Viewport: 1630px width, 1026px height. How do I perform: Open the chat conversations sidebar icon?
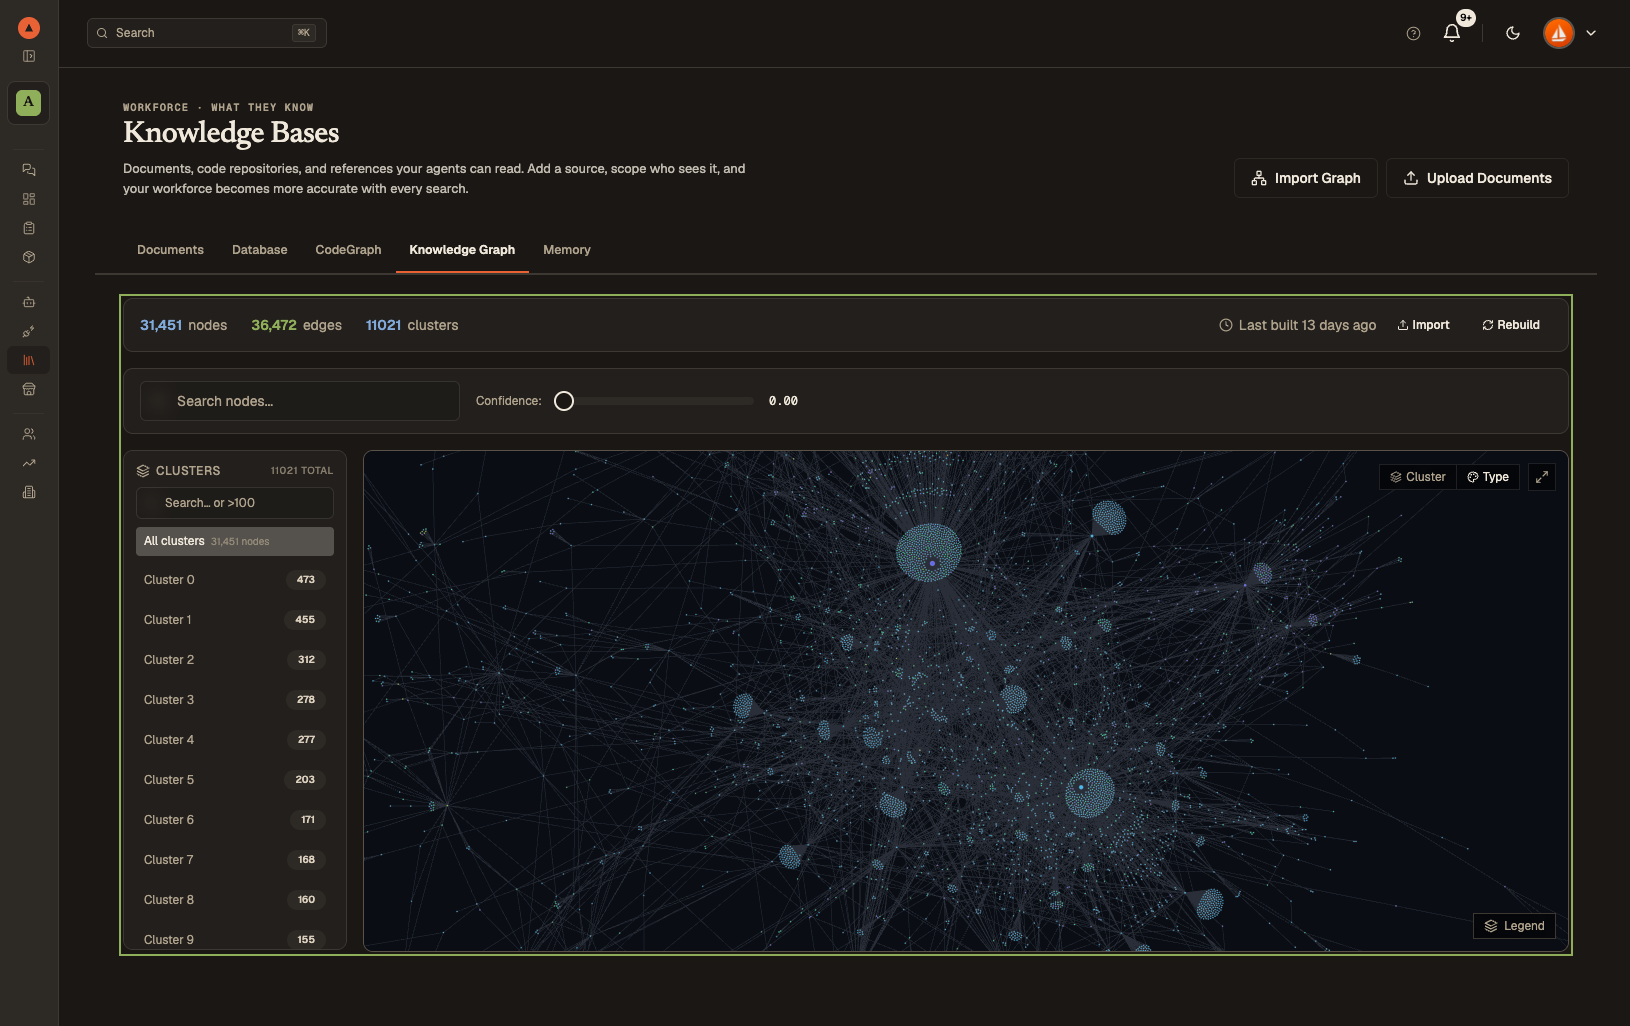29,170
